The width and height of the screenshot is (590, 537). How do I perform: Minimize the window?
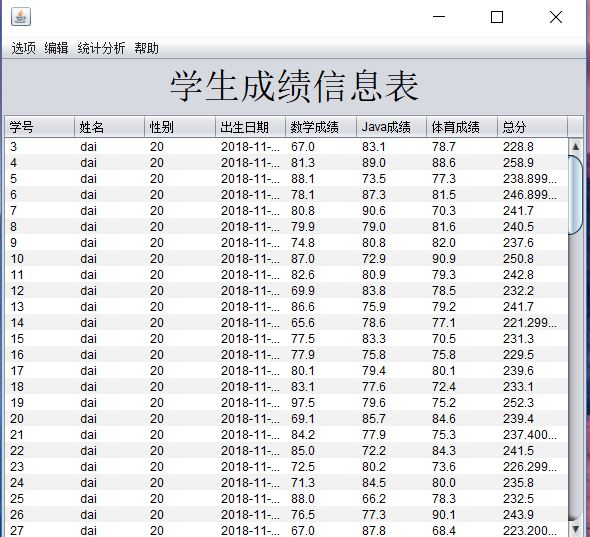click(439, 17)
